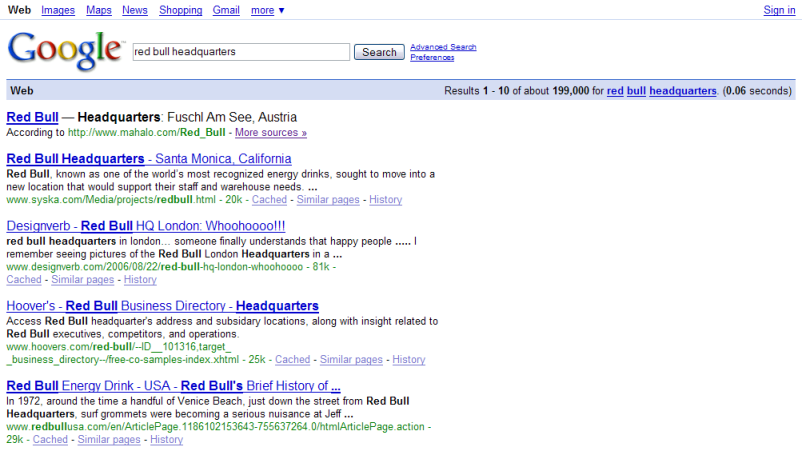
Task: Open Similar pages for designverb.com result
Action: (82, 279)
